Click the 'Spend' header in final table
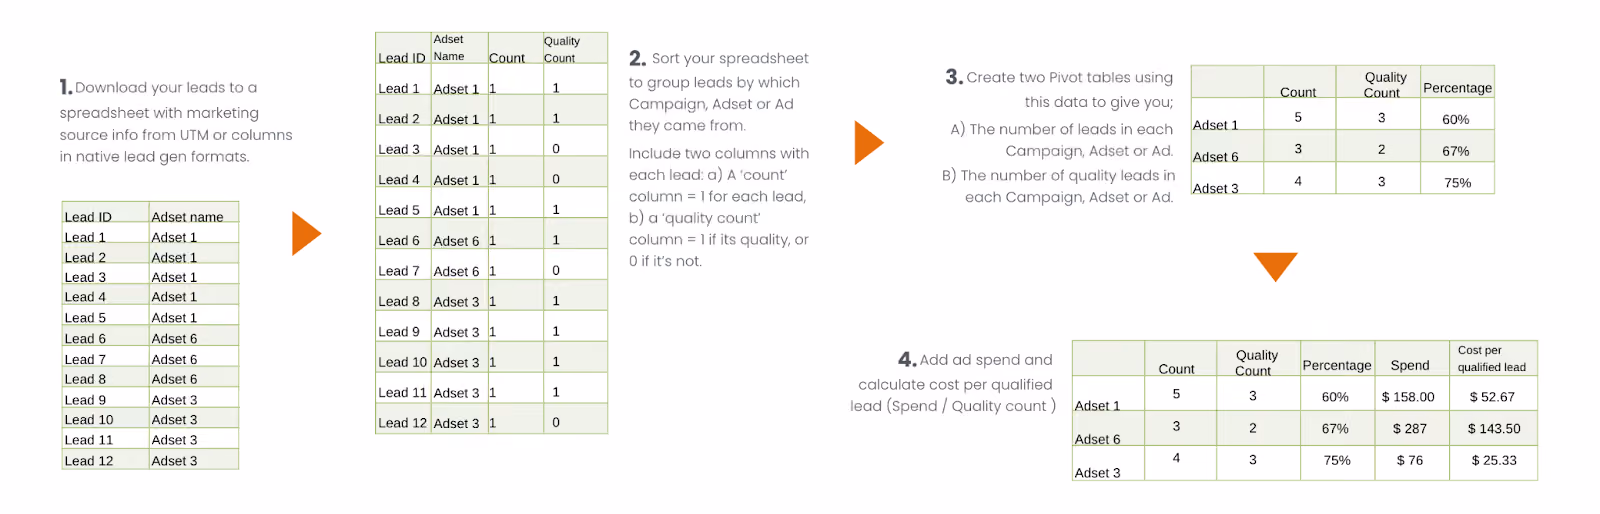 [1410, 366]
